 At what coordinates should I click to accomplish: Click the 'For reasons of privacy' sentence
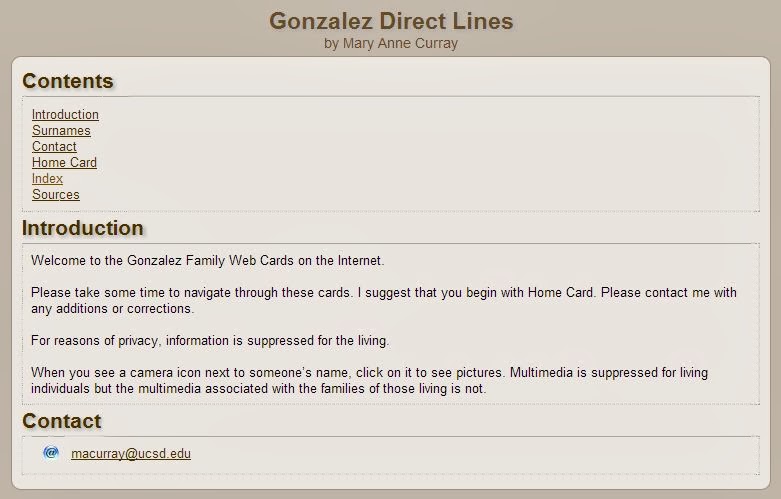[x=210, y=341]
